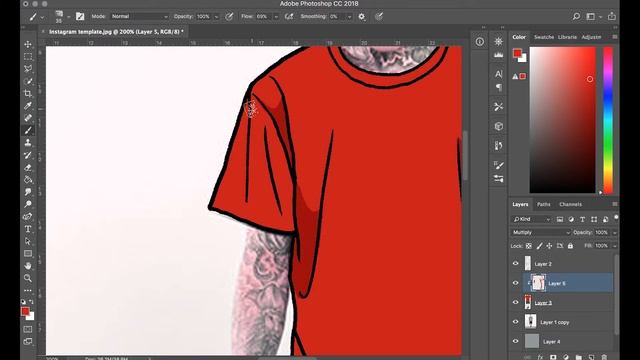Image resolution: width=640 pixels, height=360 pixels.
Task: Switch to the Swatches tab
Action: click(x=544, y=37)
